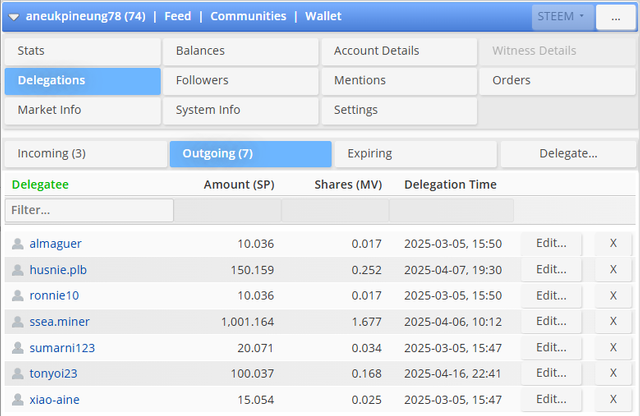Open the Wallet link in header
640x416 pixels.
[323, 16]
